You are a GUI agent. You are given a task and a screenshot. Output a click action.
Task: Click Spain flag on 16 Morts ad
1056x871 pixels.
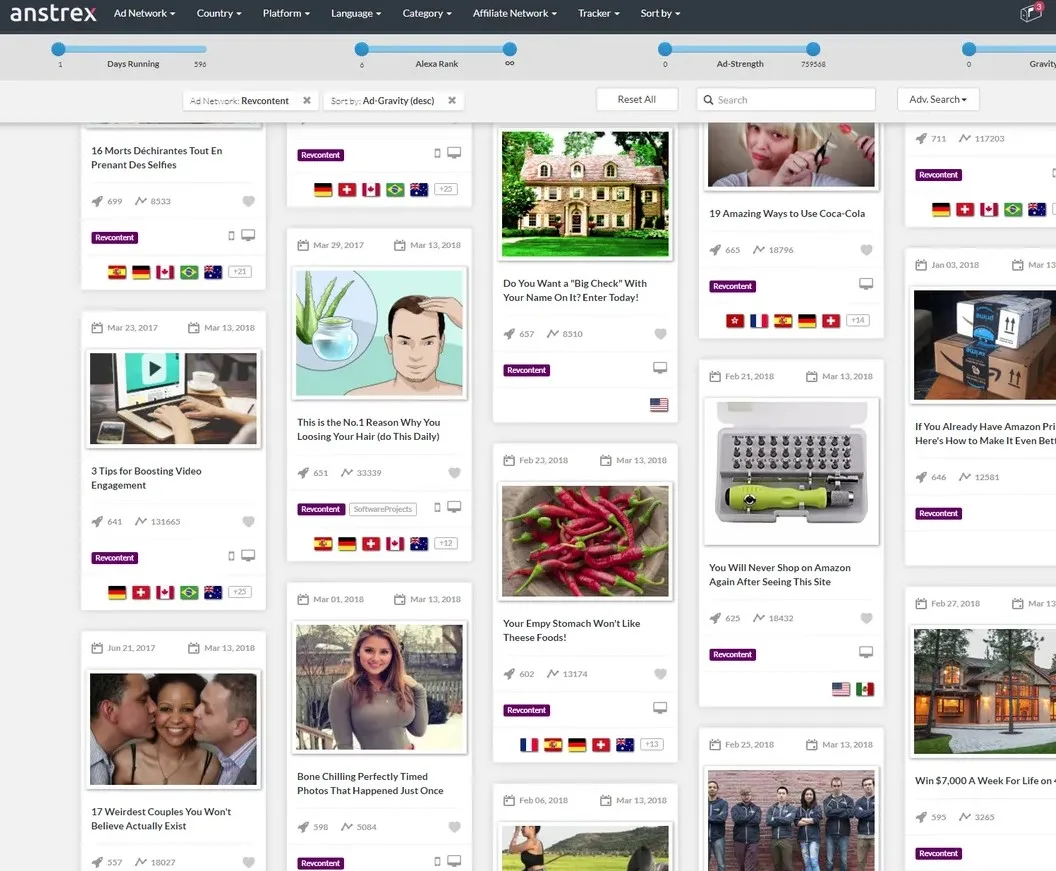point(117,272)
